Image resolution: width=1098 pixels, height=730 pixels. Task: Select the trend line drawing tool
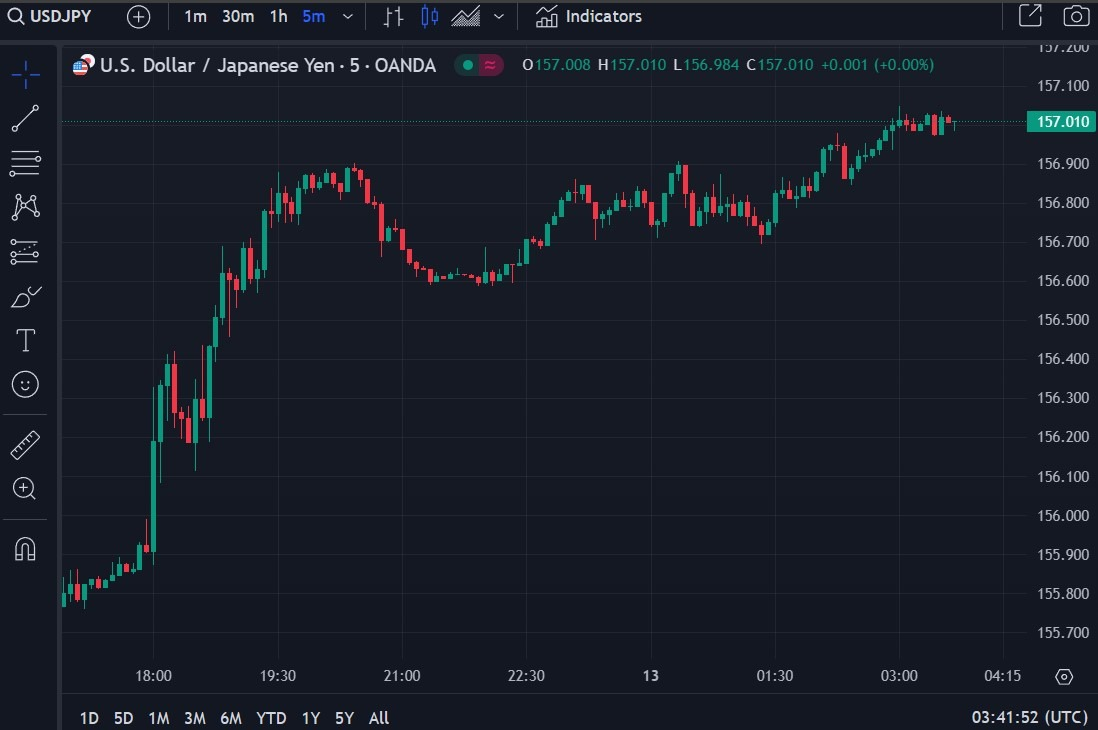[x=25, y=118]
